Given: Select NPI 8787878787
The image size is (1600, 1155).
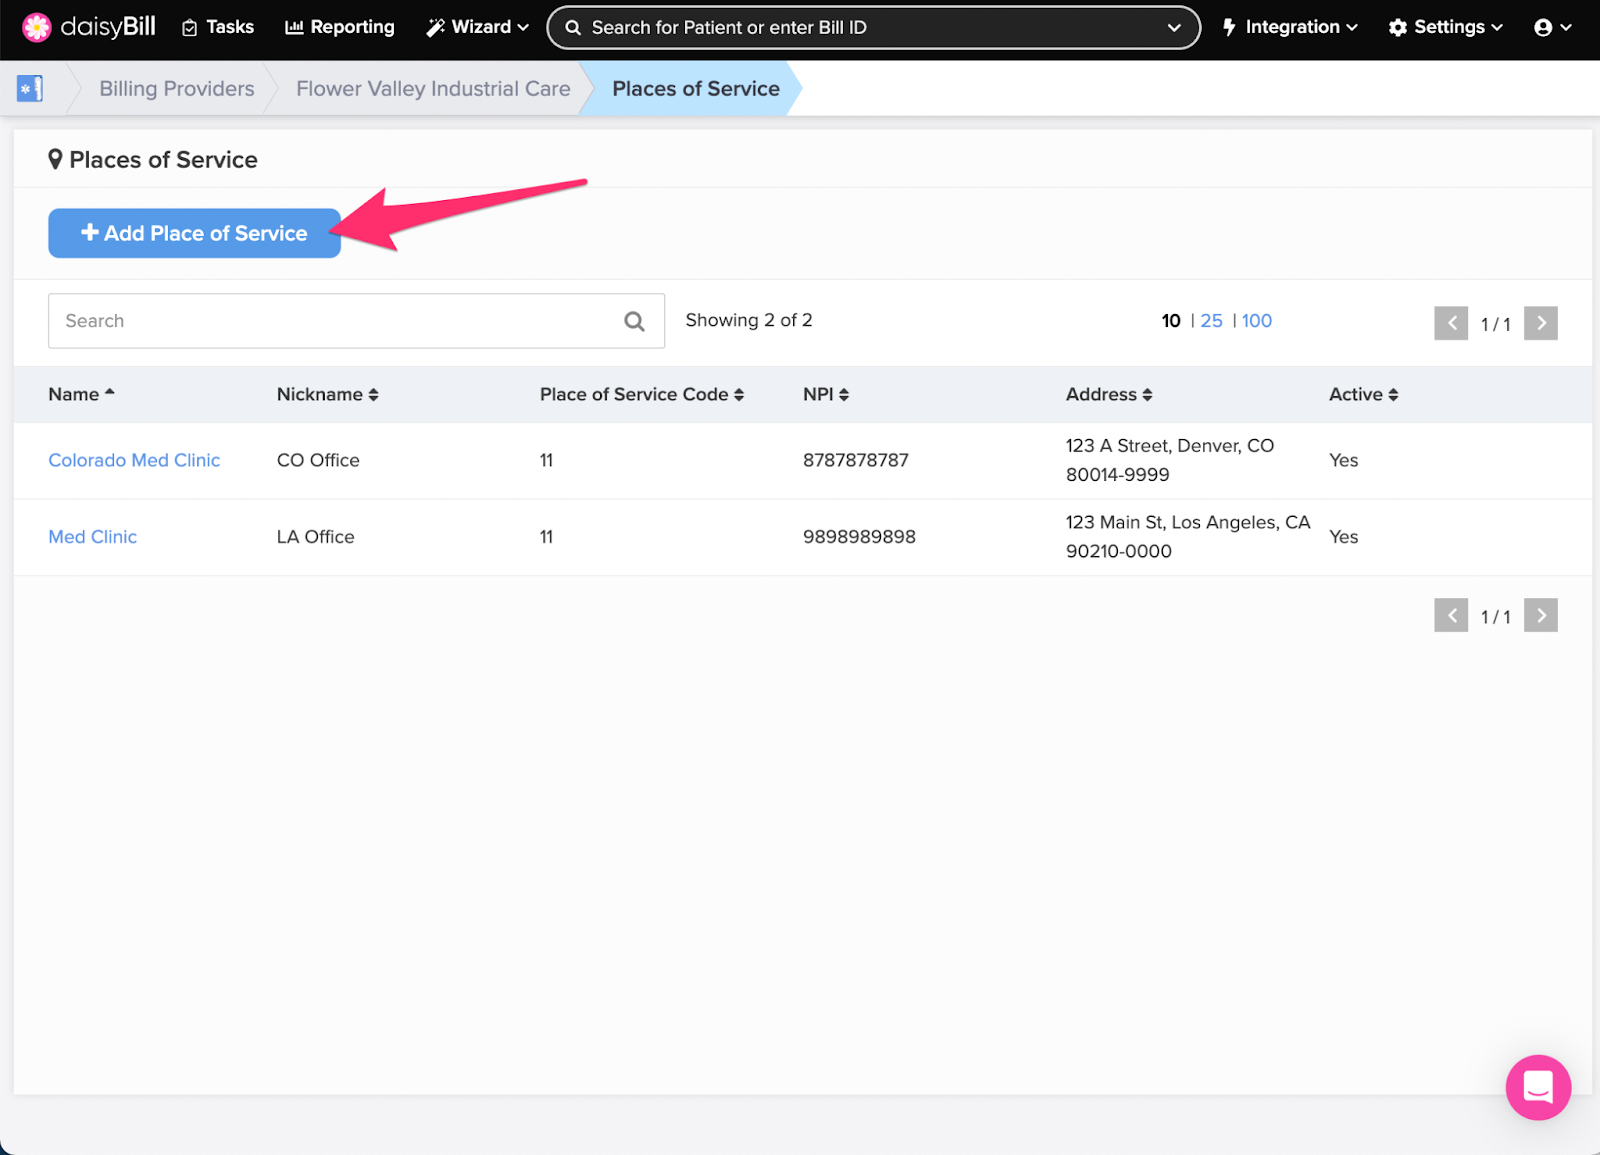Looking at the screenshot, I should (x=856, y=460).
